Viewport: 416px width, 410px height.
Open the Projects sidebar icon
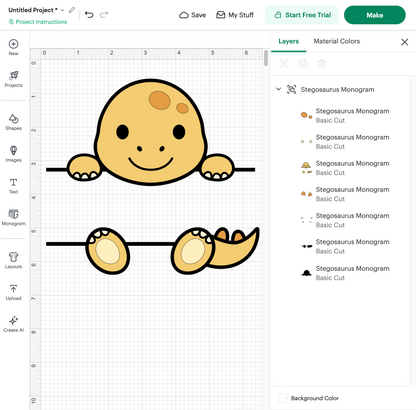14,75
